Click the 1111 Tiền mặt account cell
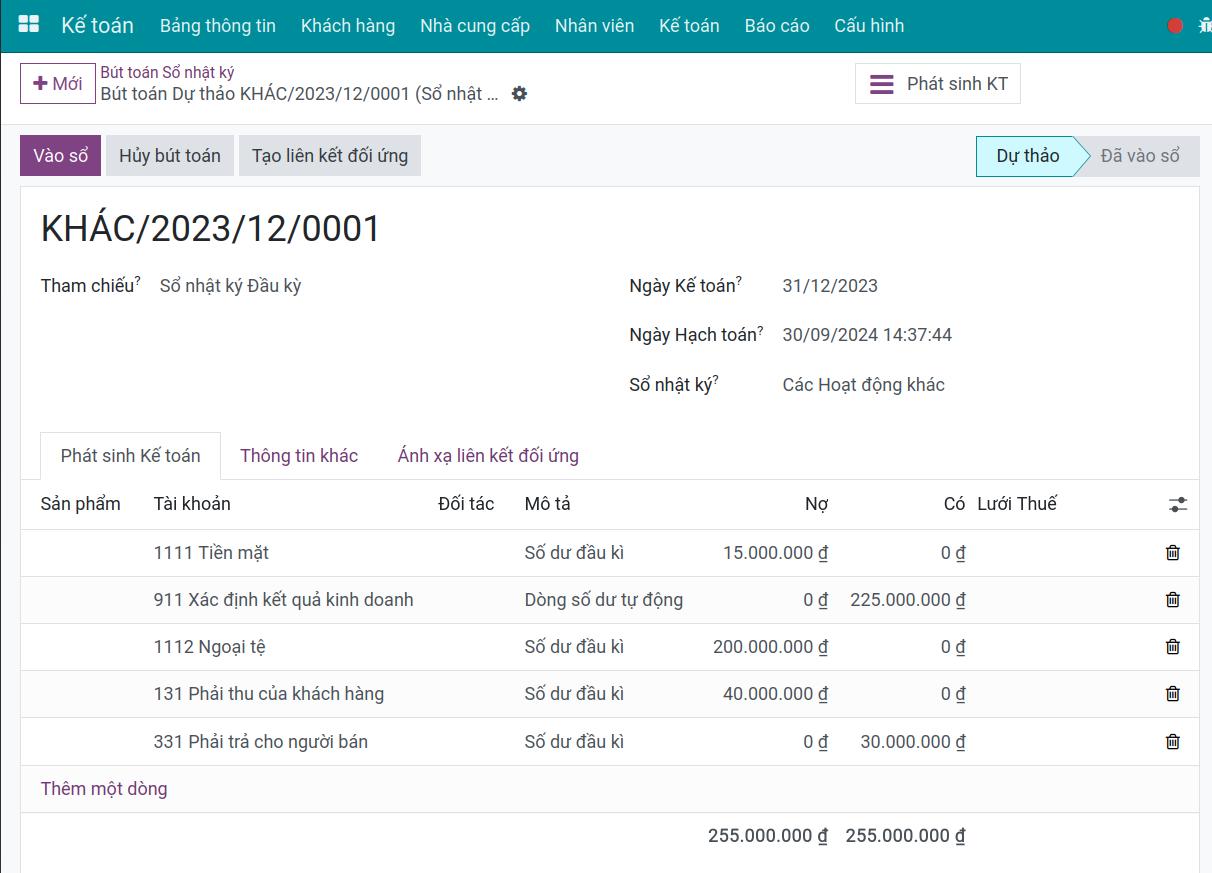 [x=211, y=553]
